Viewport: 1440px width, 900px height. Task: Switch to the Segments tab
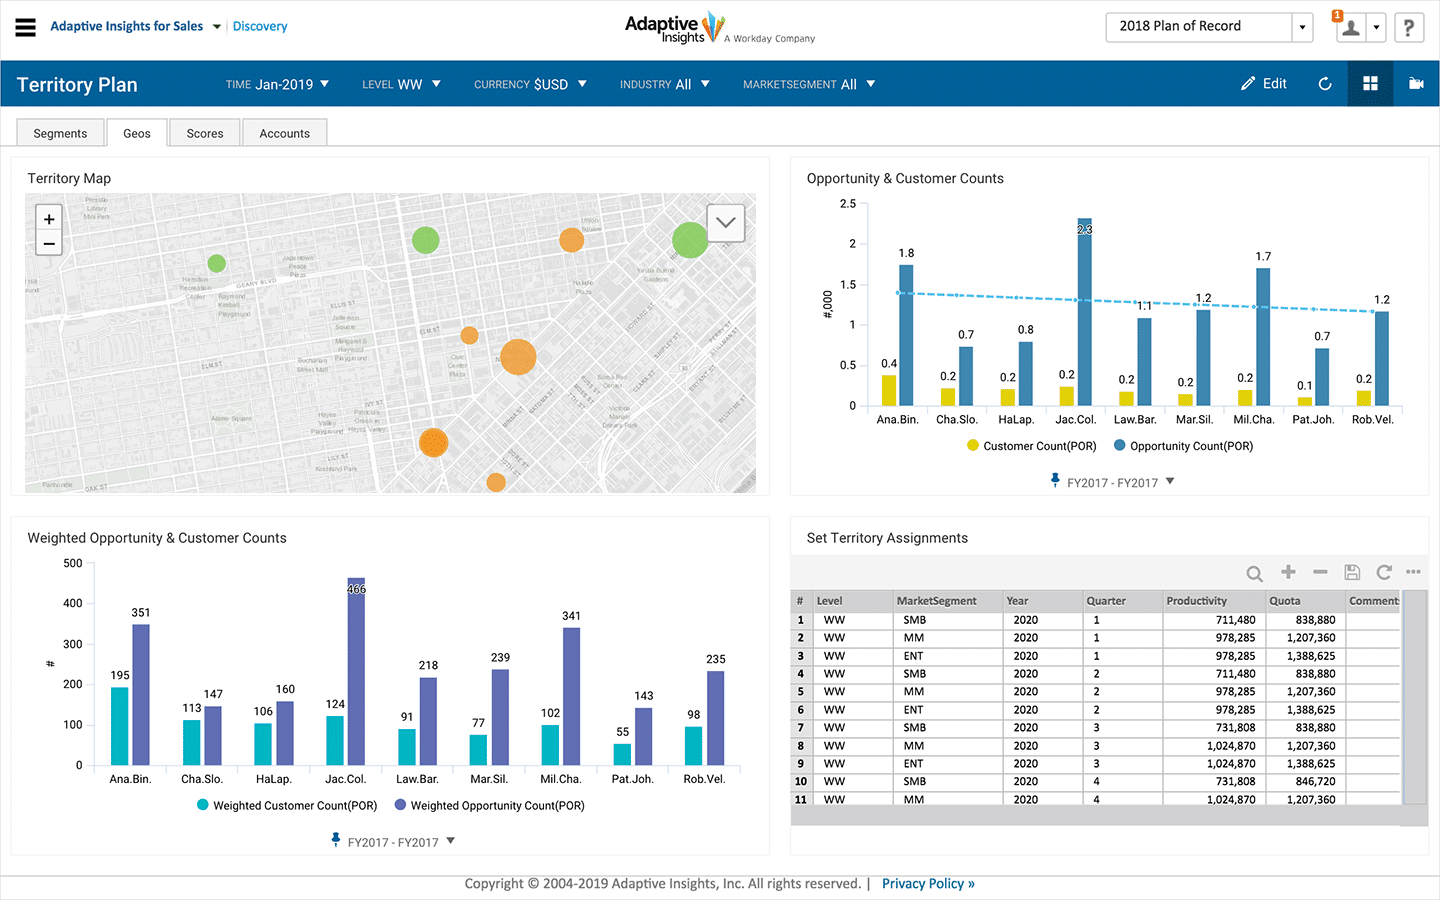click(x=60, y=133)
